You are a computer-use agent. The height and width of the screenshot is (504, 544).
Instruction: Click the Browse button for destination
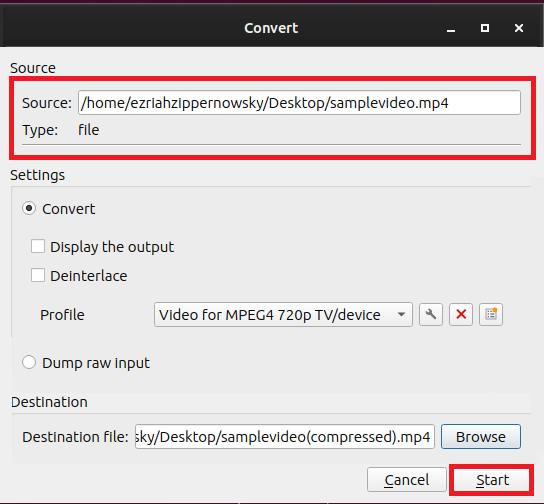[481, 437]
